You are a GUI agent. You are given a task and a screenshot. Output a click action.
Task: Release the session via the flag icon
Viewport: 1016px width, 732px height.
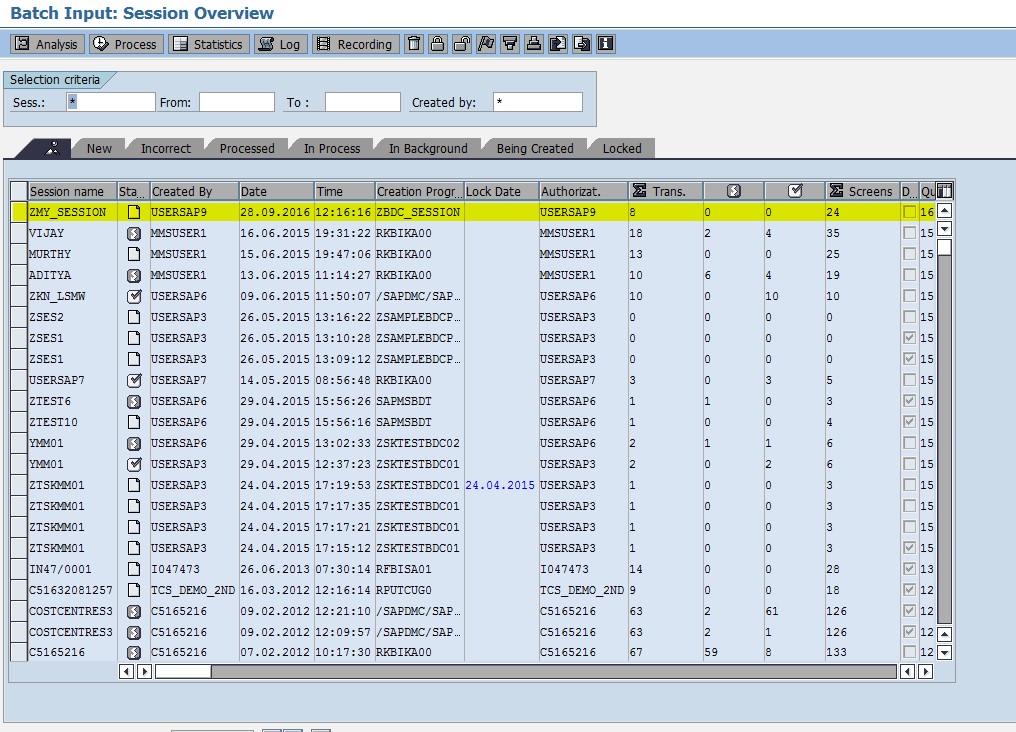point(485,43)
